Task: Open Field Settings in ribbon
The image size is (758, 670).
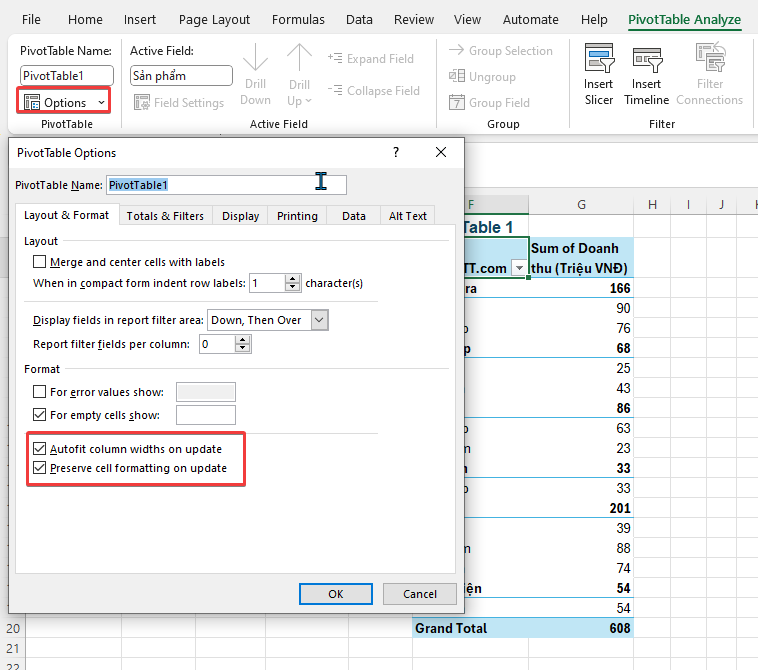Action: pyautogui.click(x=179, y=103)
